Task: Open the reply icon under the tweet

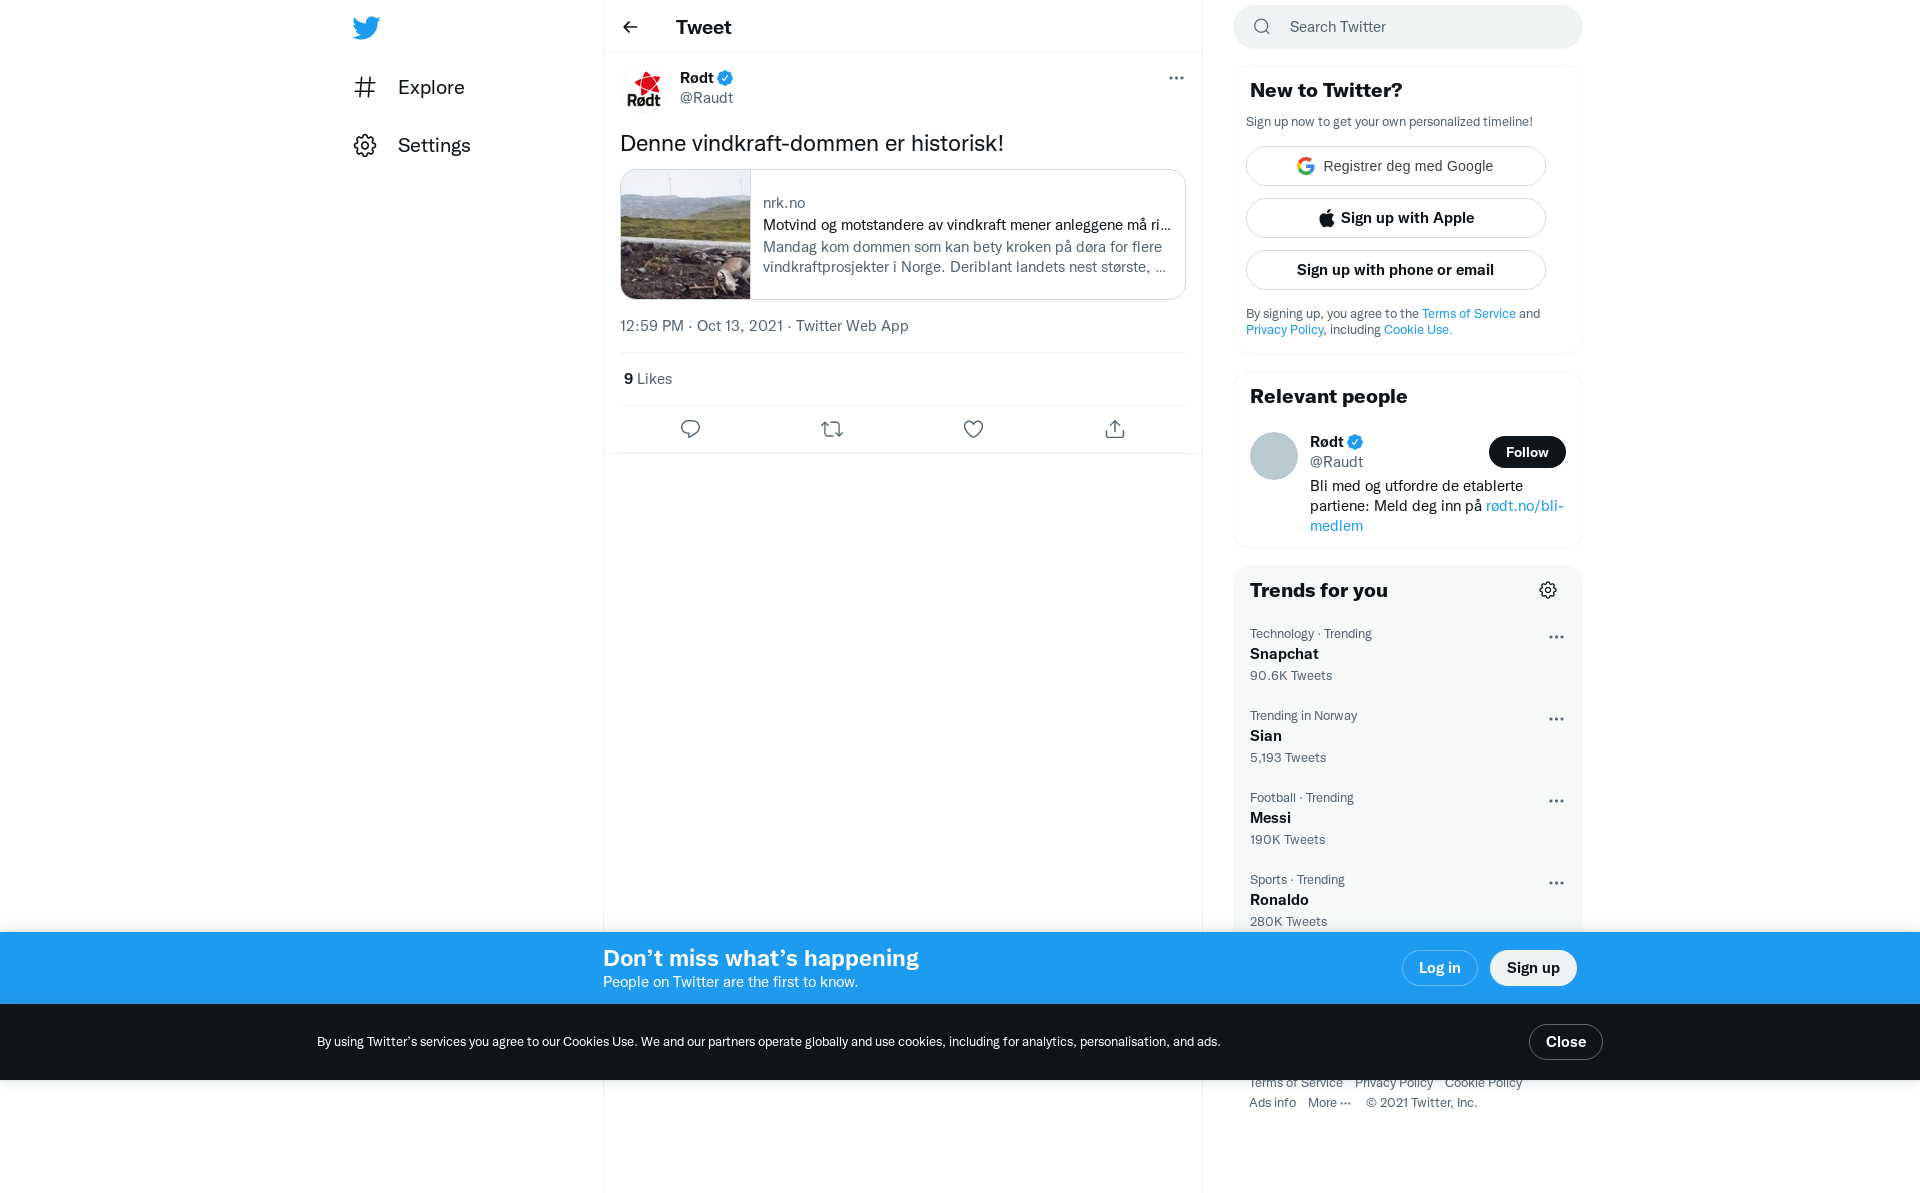Action: (690, 429)
